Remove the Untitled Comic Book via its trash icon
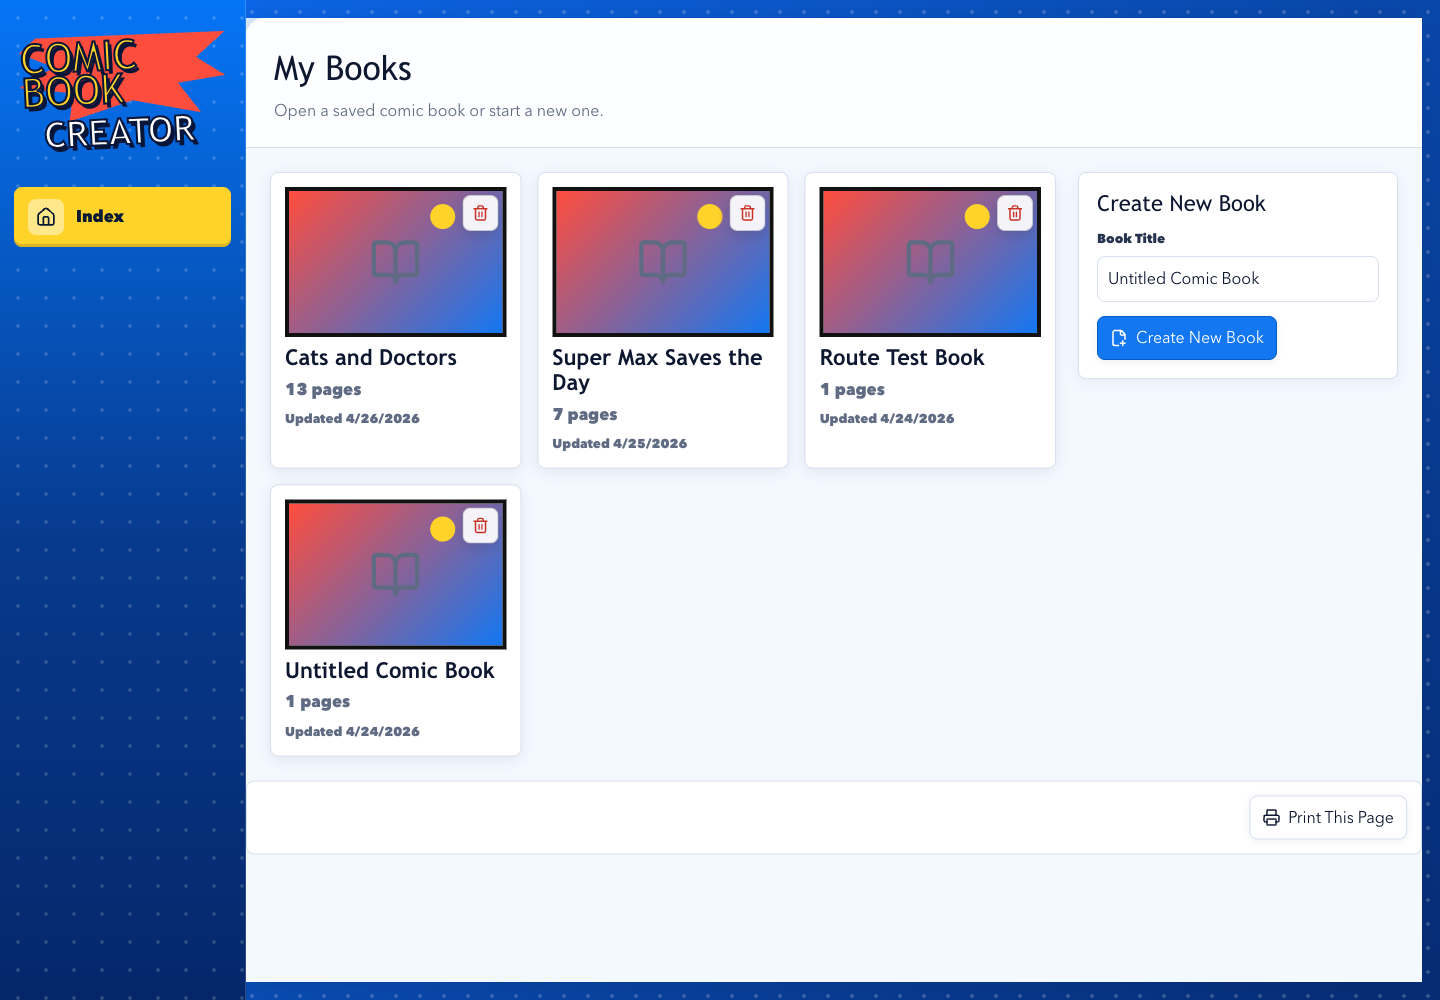The height and width of the screenshot is (1000, 1440). (480, 525)
